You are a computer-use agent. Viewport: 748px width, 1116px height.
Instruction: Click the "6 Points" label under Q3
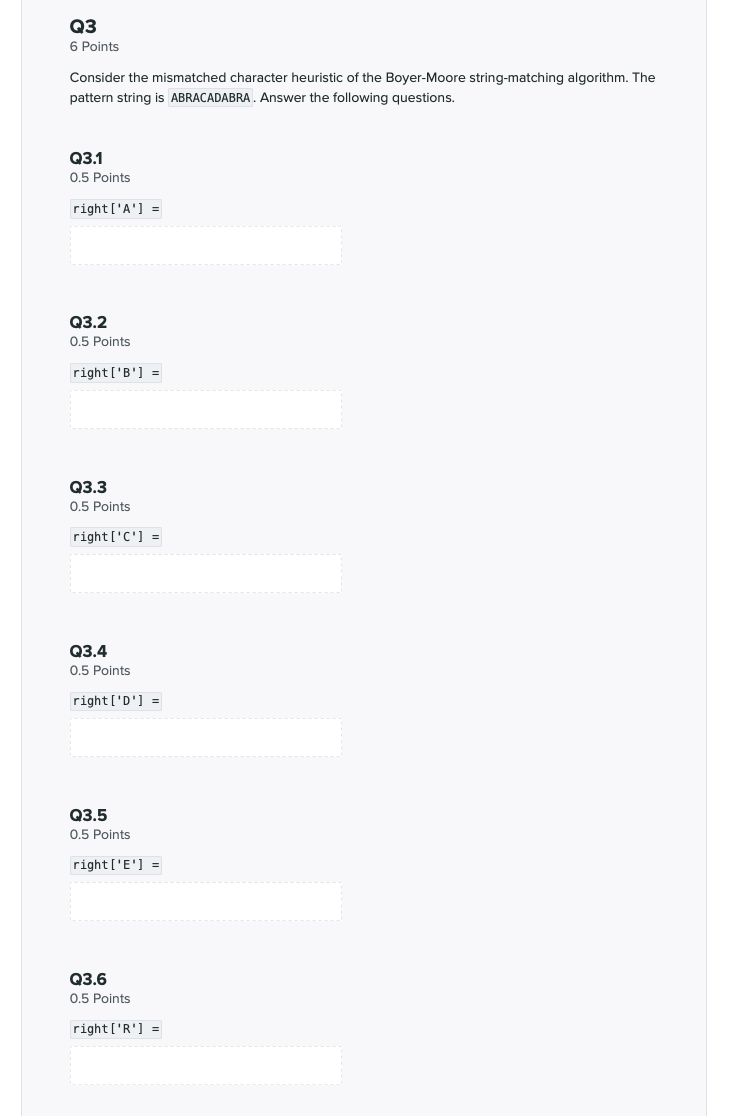94,46
